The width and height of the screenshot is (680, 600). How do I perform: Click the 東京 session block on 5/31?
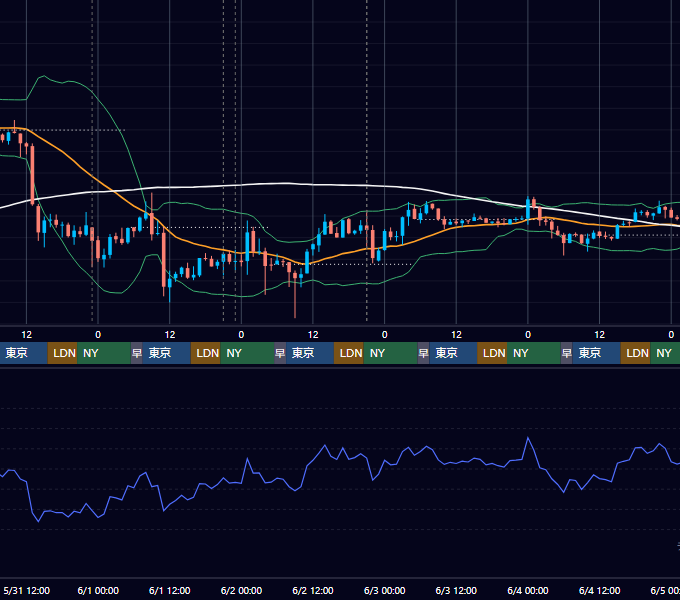(23, 353)
